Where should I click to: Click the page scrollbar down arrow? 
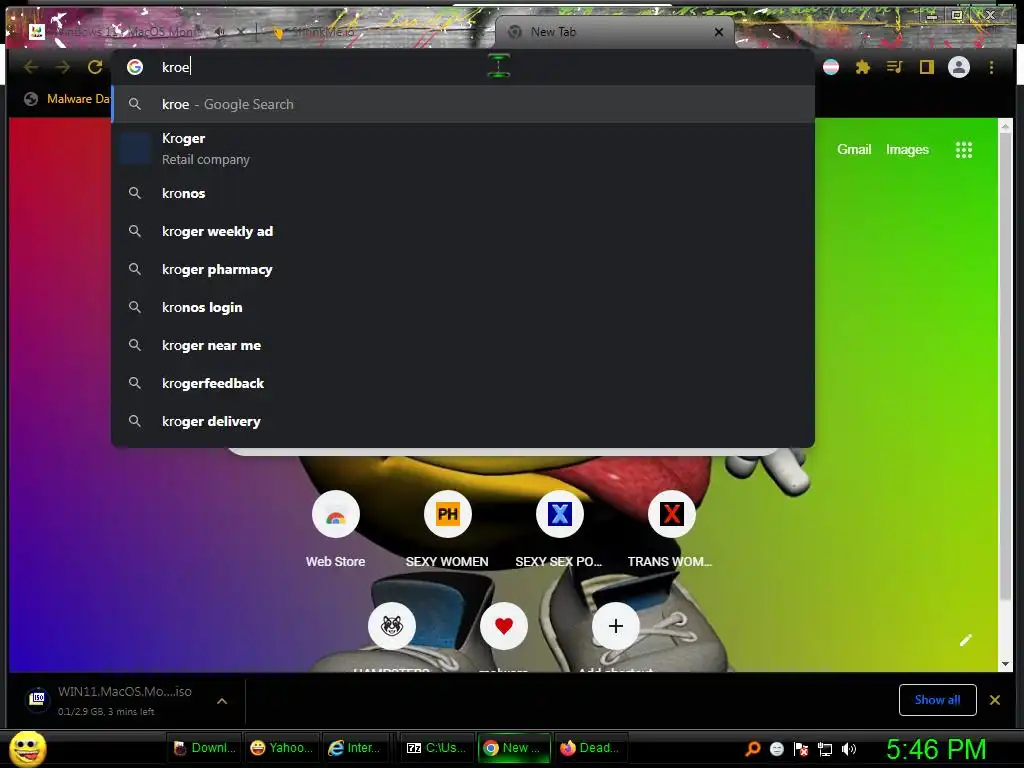pos(1005,664)
